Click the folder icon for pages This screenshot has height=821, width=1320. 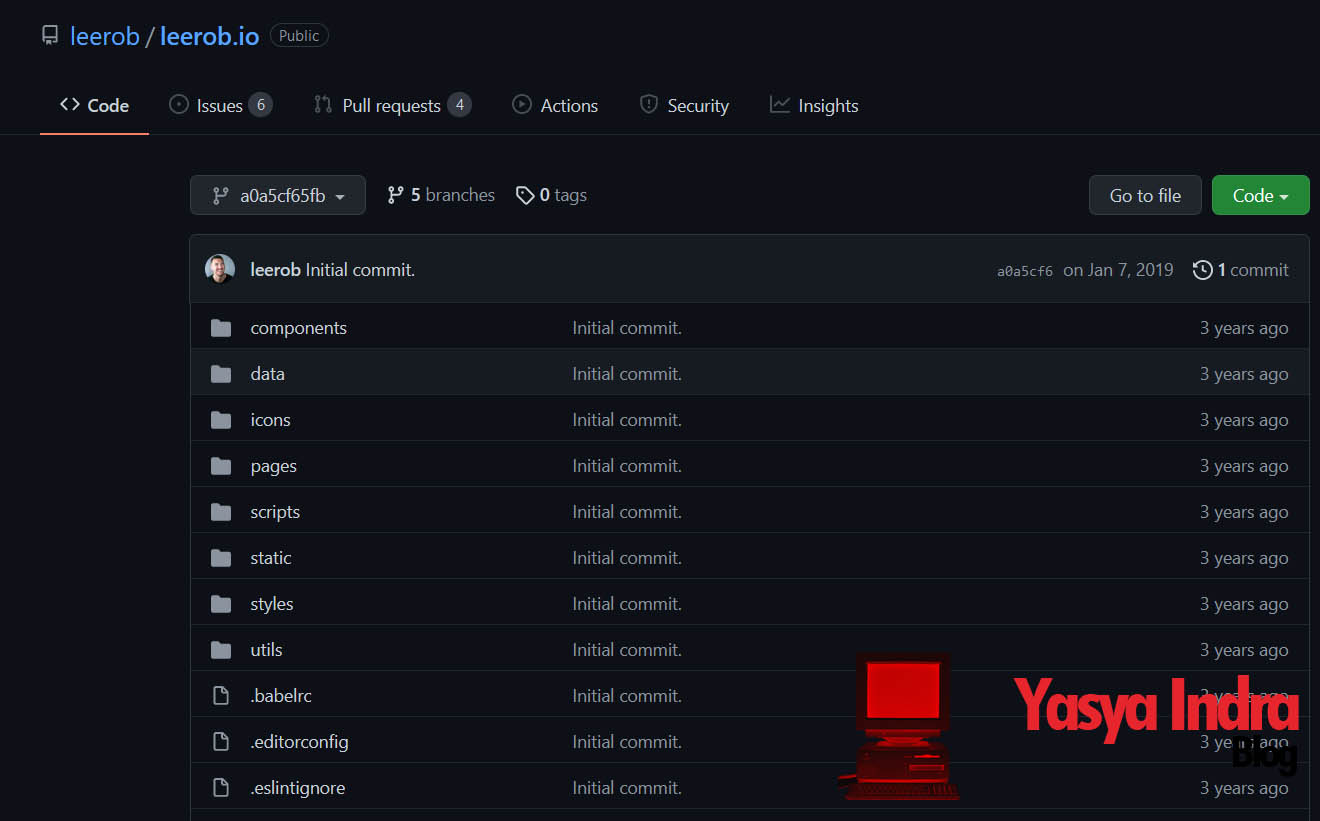tap(221, 466)
